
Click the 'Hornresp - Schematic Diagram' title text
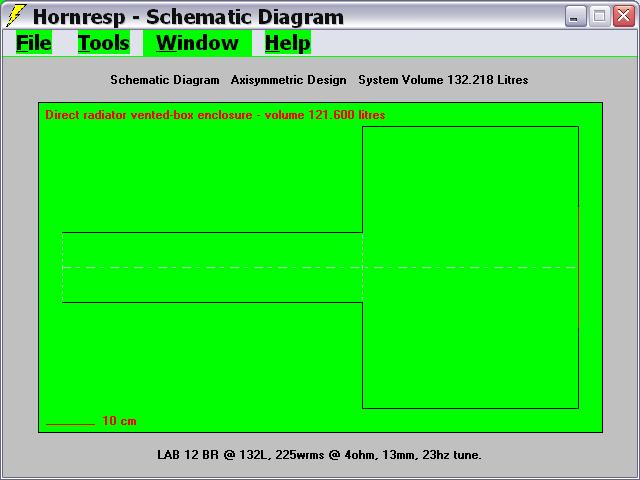[x=188, y=17]
